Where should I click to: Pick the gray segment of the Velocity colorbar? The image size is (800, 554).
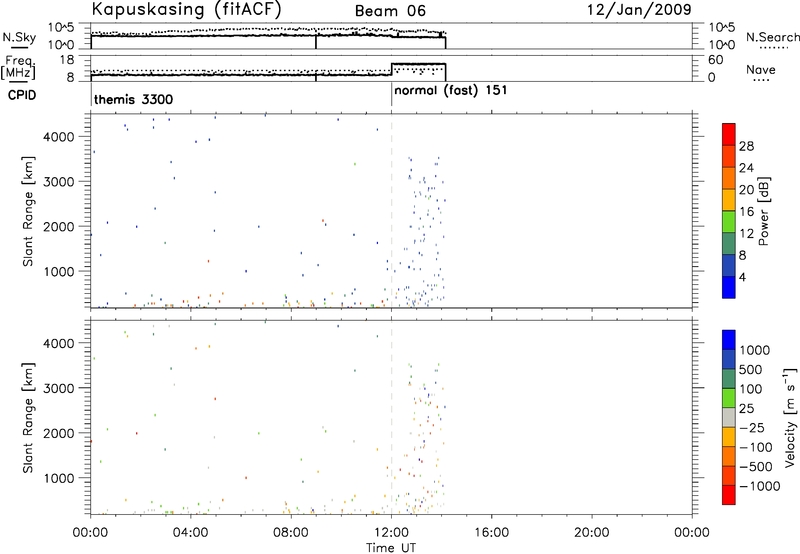pos(729,417)
